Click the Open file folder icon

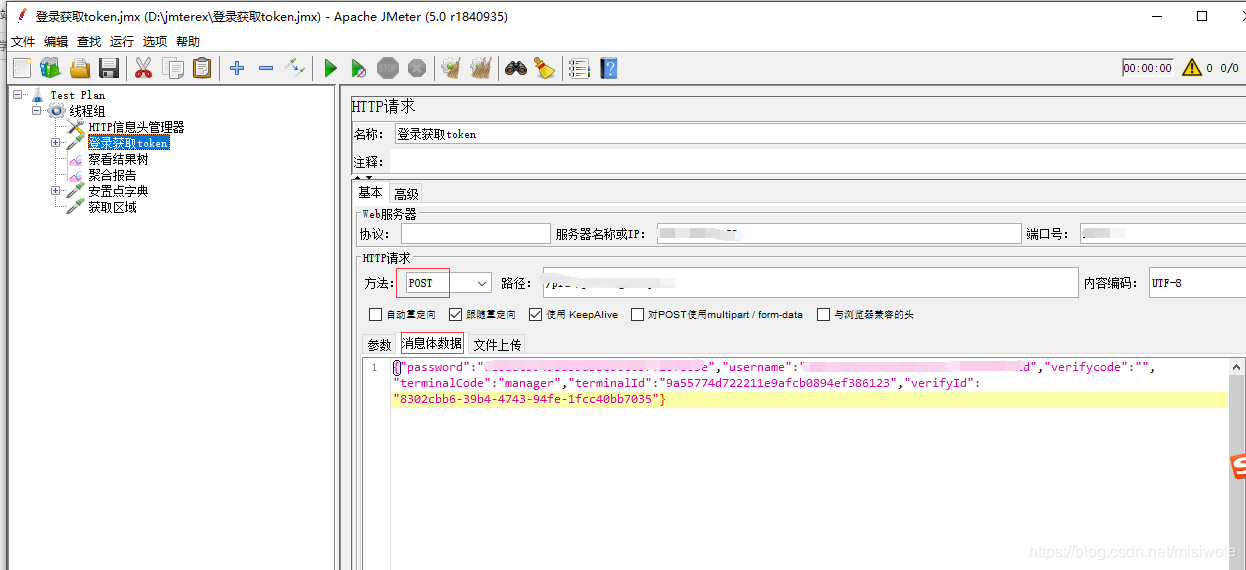coord(80,68)
